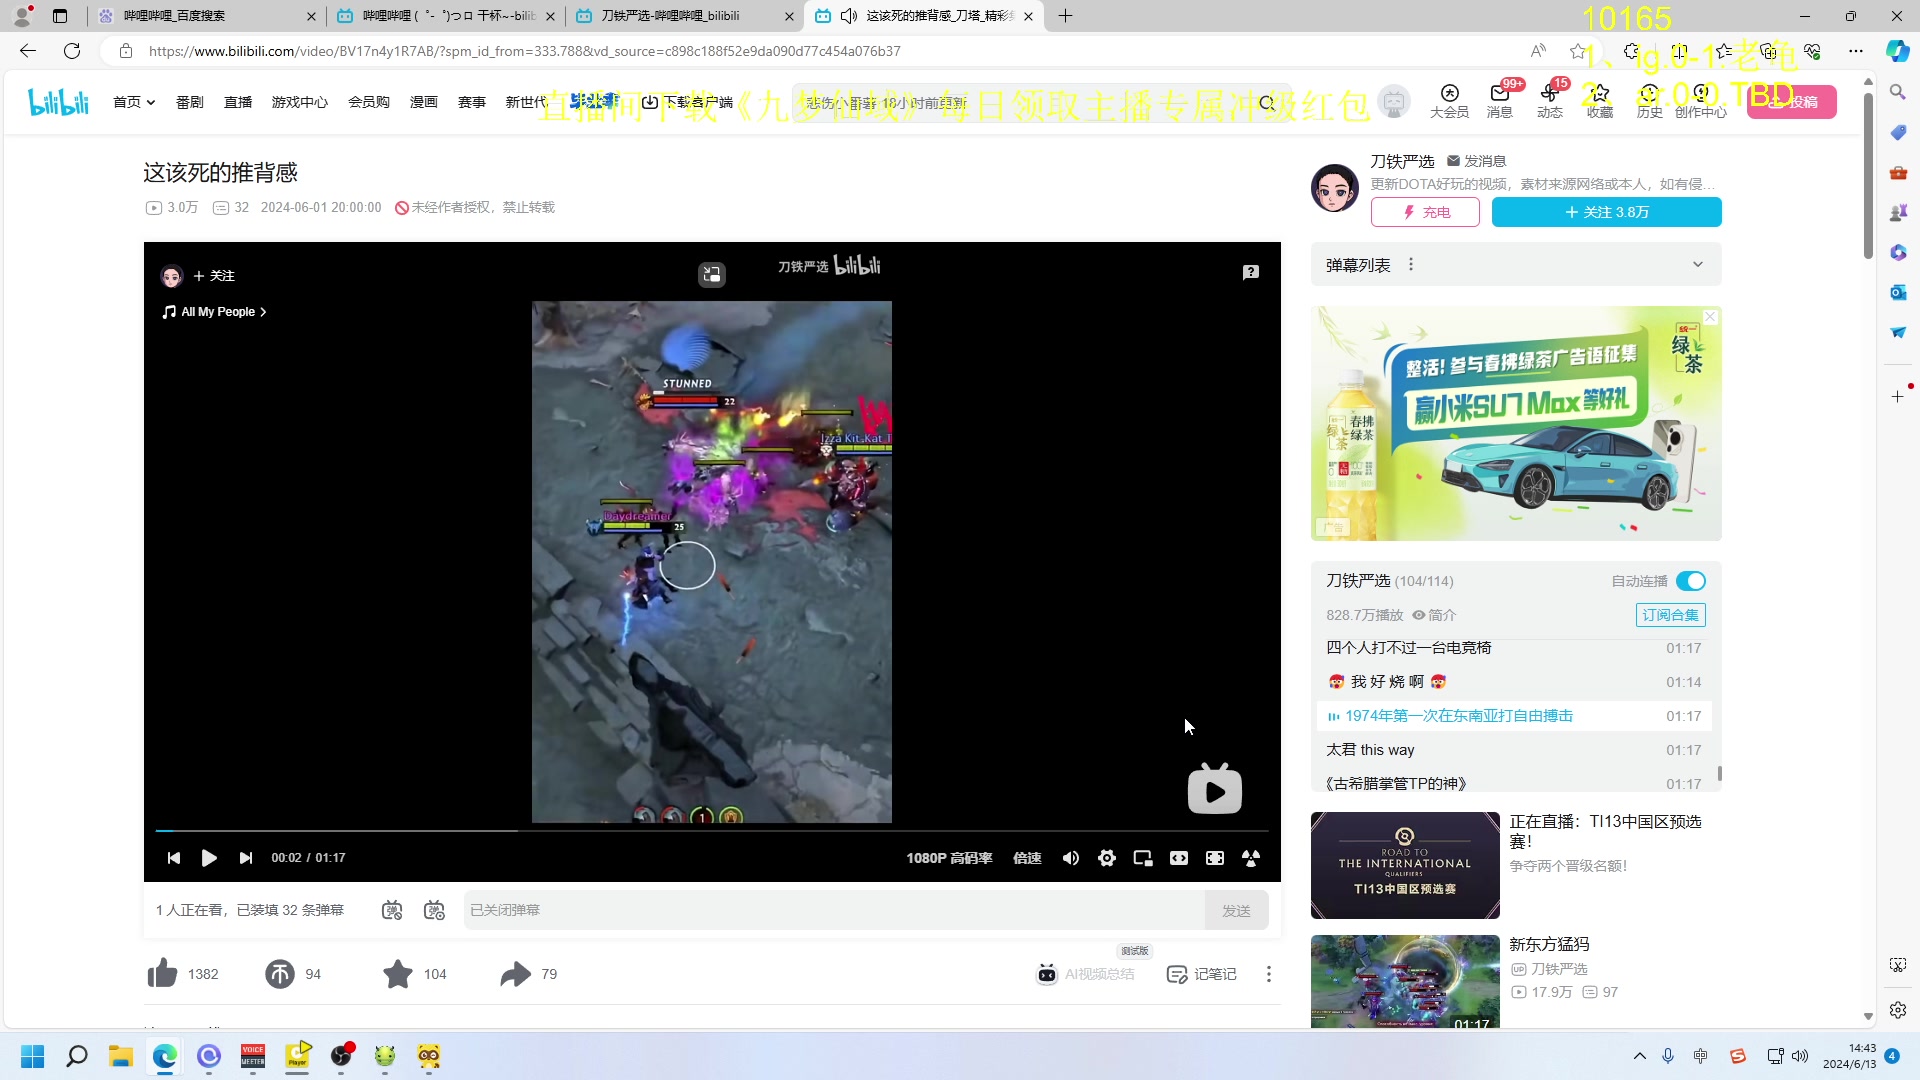1920x1080 pixels.
Task: Favorite the video with the star icon
Action: 397,973
